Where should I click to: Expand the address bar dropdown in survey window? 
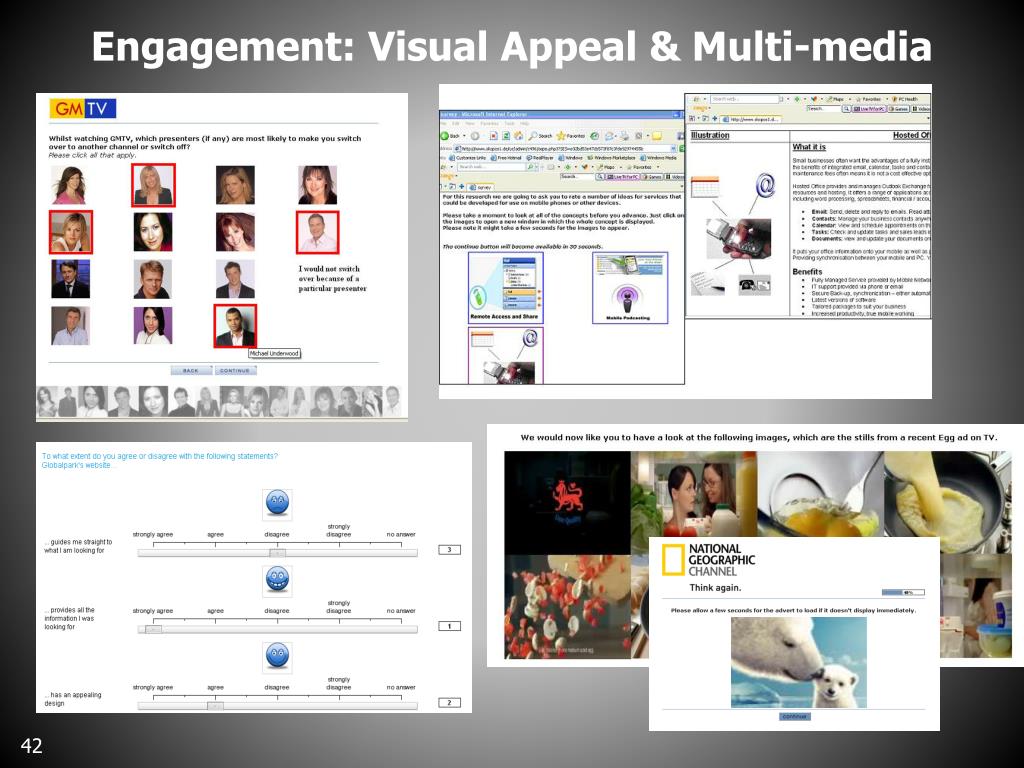(x=673, y=149)
